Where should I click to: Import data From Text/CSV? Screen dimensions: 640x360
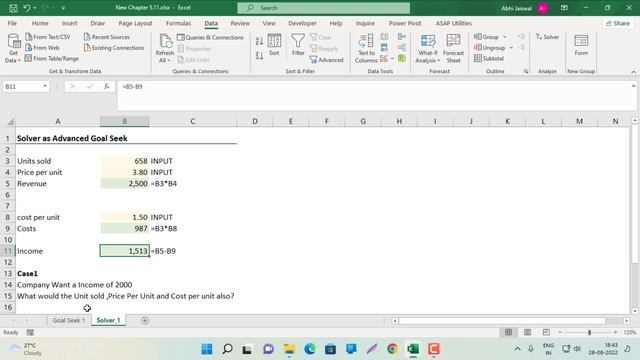coord(48,37)
